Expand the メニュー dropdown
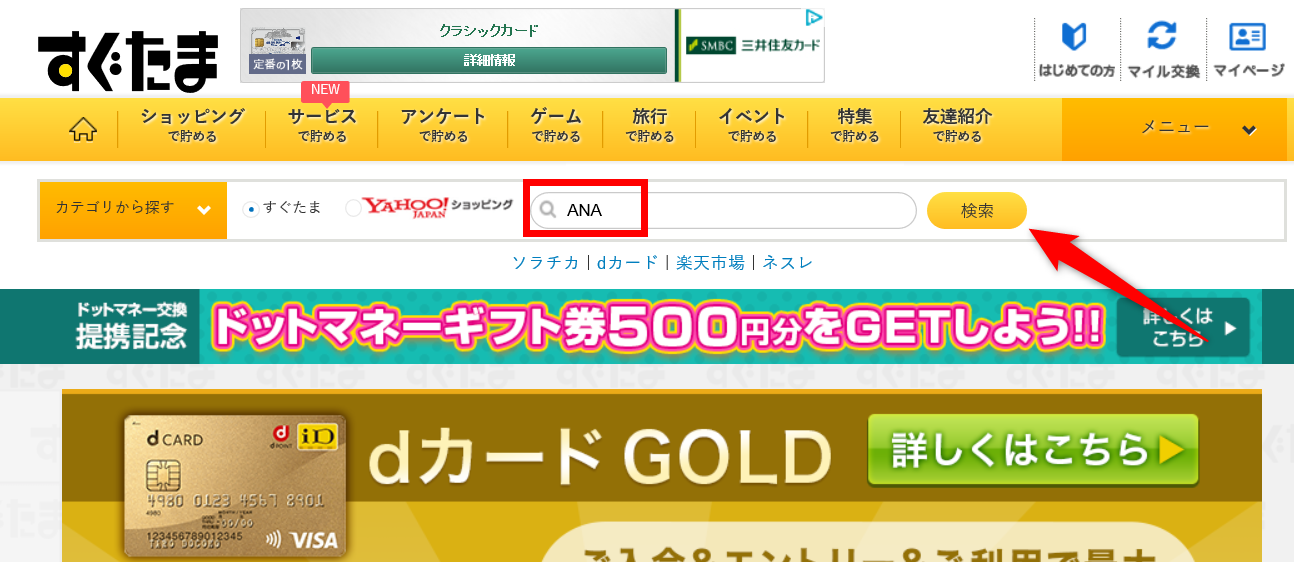Screen dimensions: 1294x562 (x=1176, y=129)
